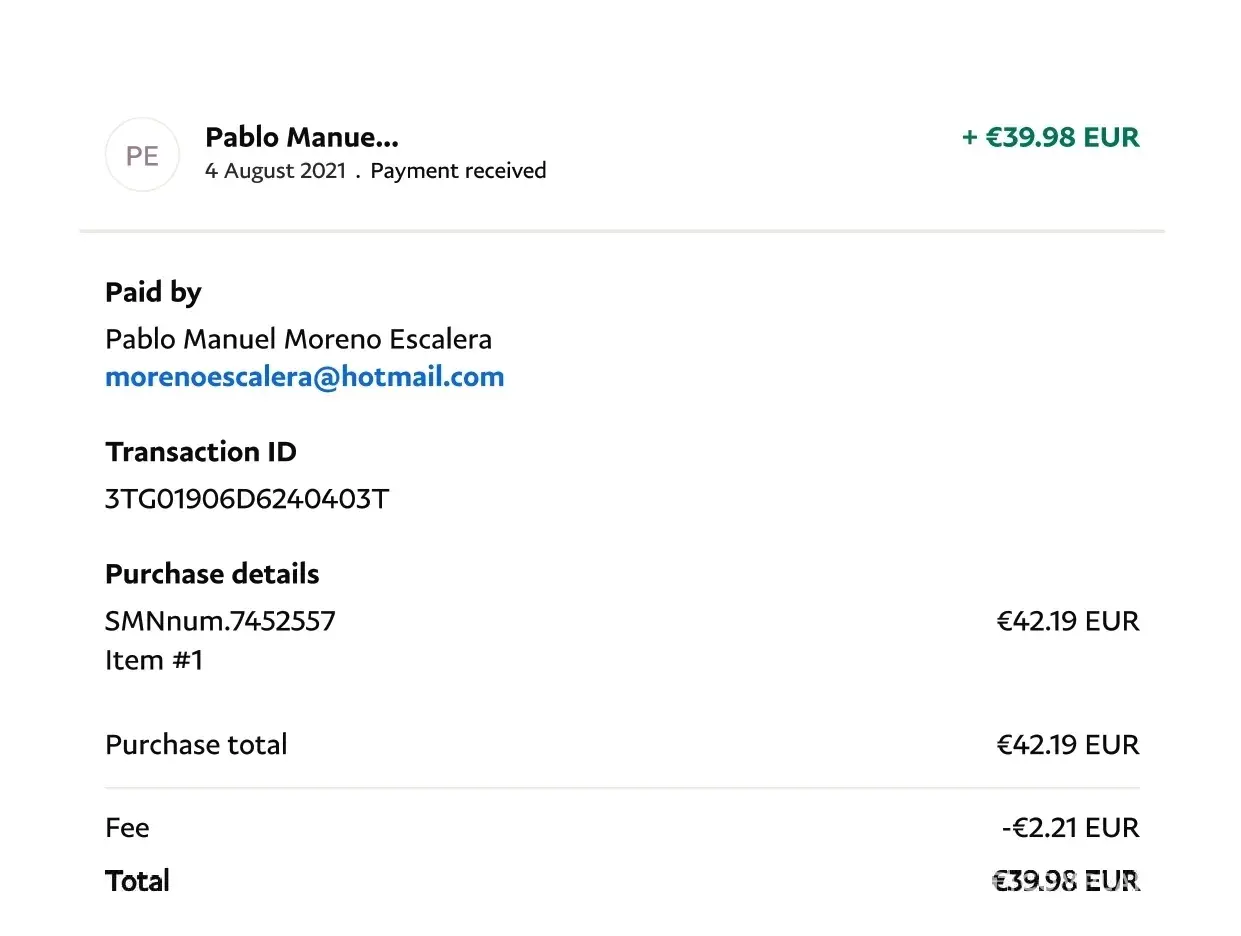Image resolution: width=1241 pixels, height=936 pixels.
Task: Click the Purchase total label
Action: (196, 745)
